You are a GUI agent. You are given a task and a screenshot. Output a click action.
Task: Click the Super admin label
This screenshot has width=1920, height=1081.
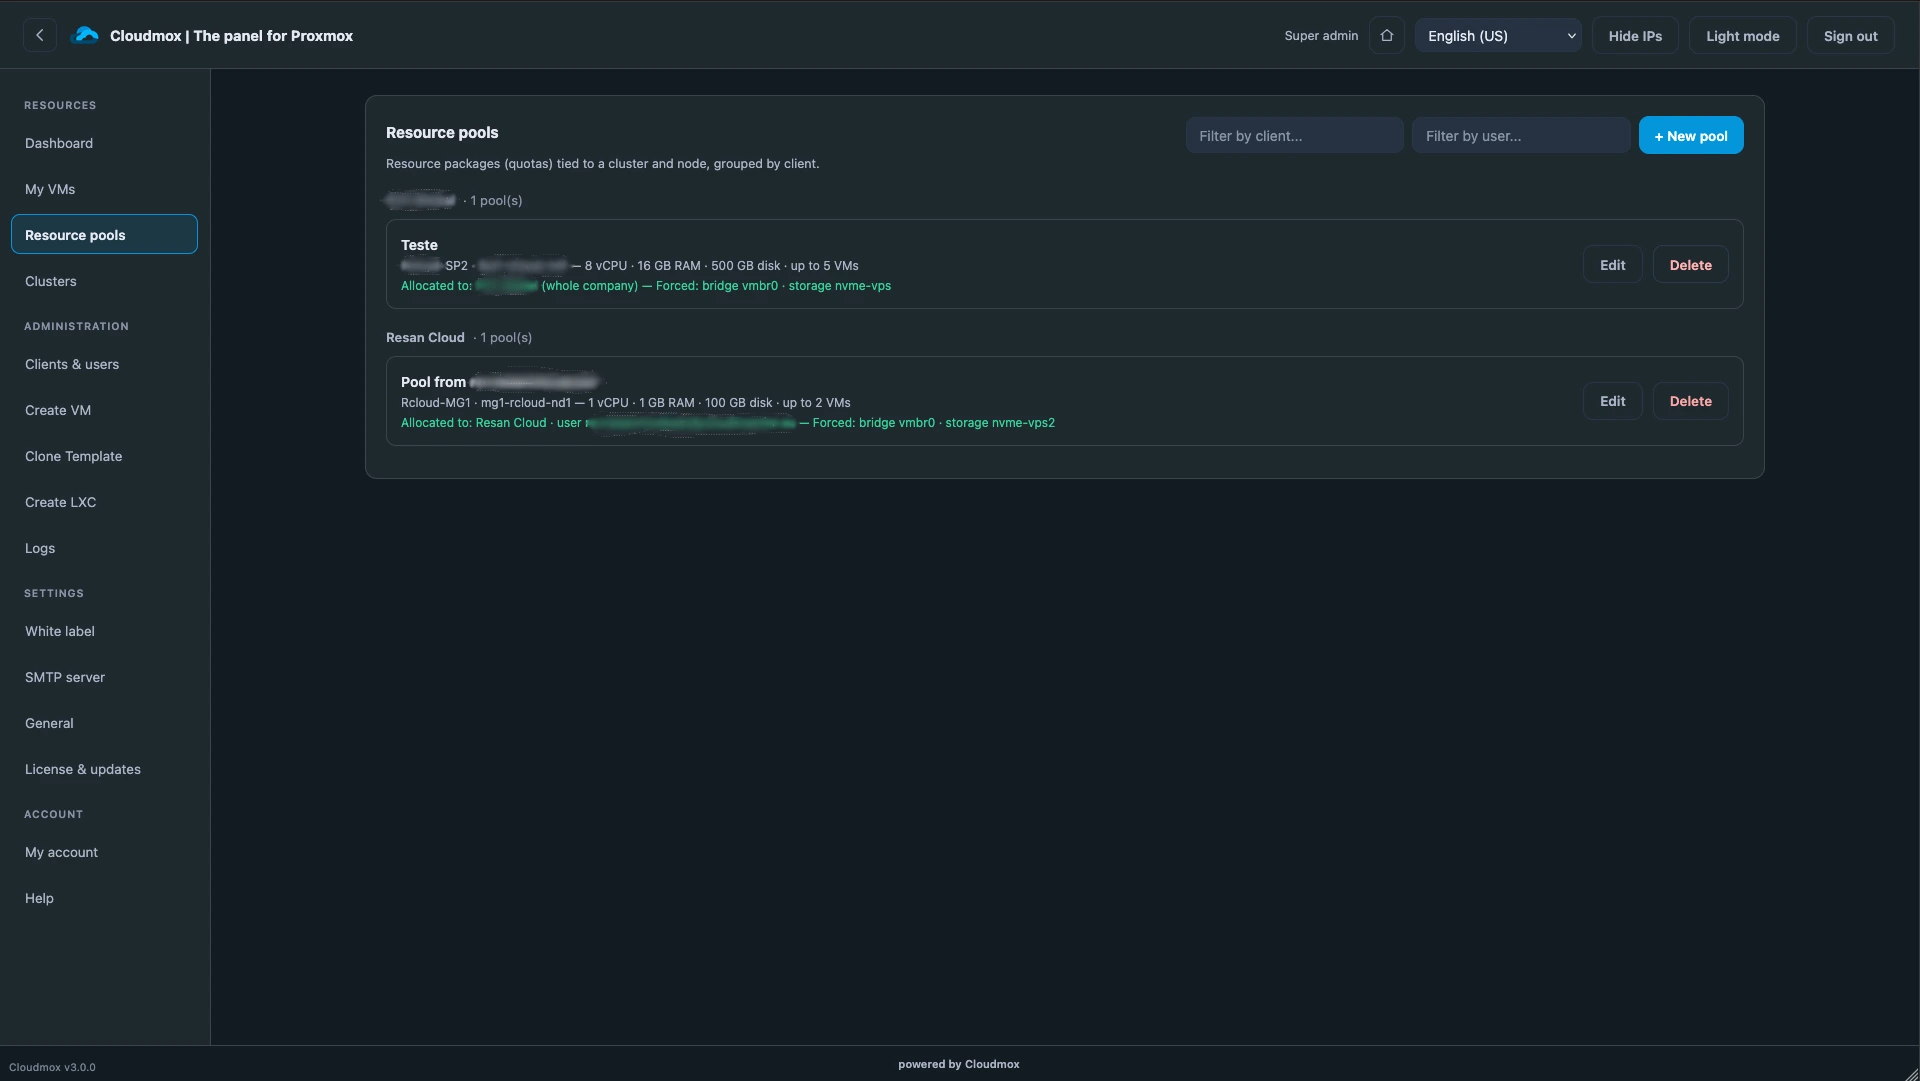[x=1321, y=35]
